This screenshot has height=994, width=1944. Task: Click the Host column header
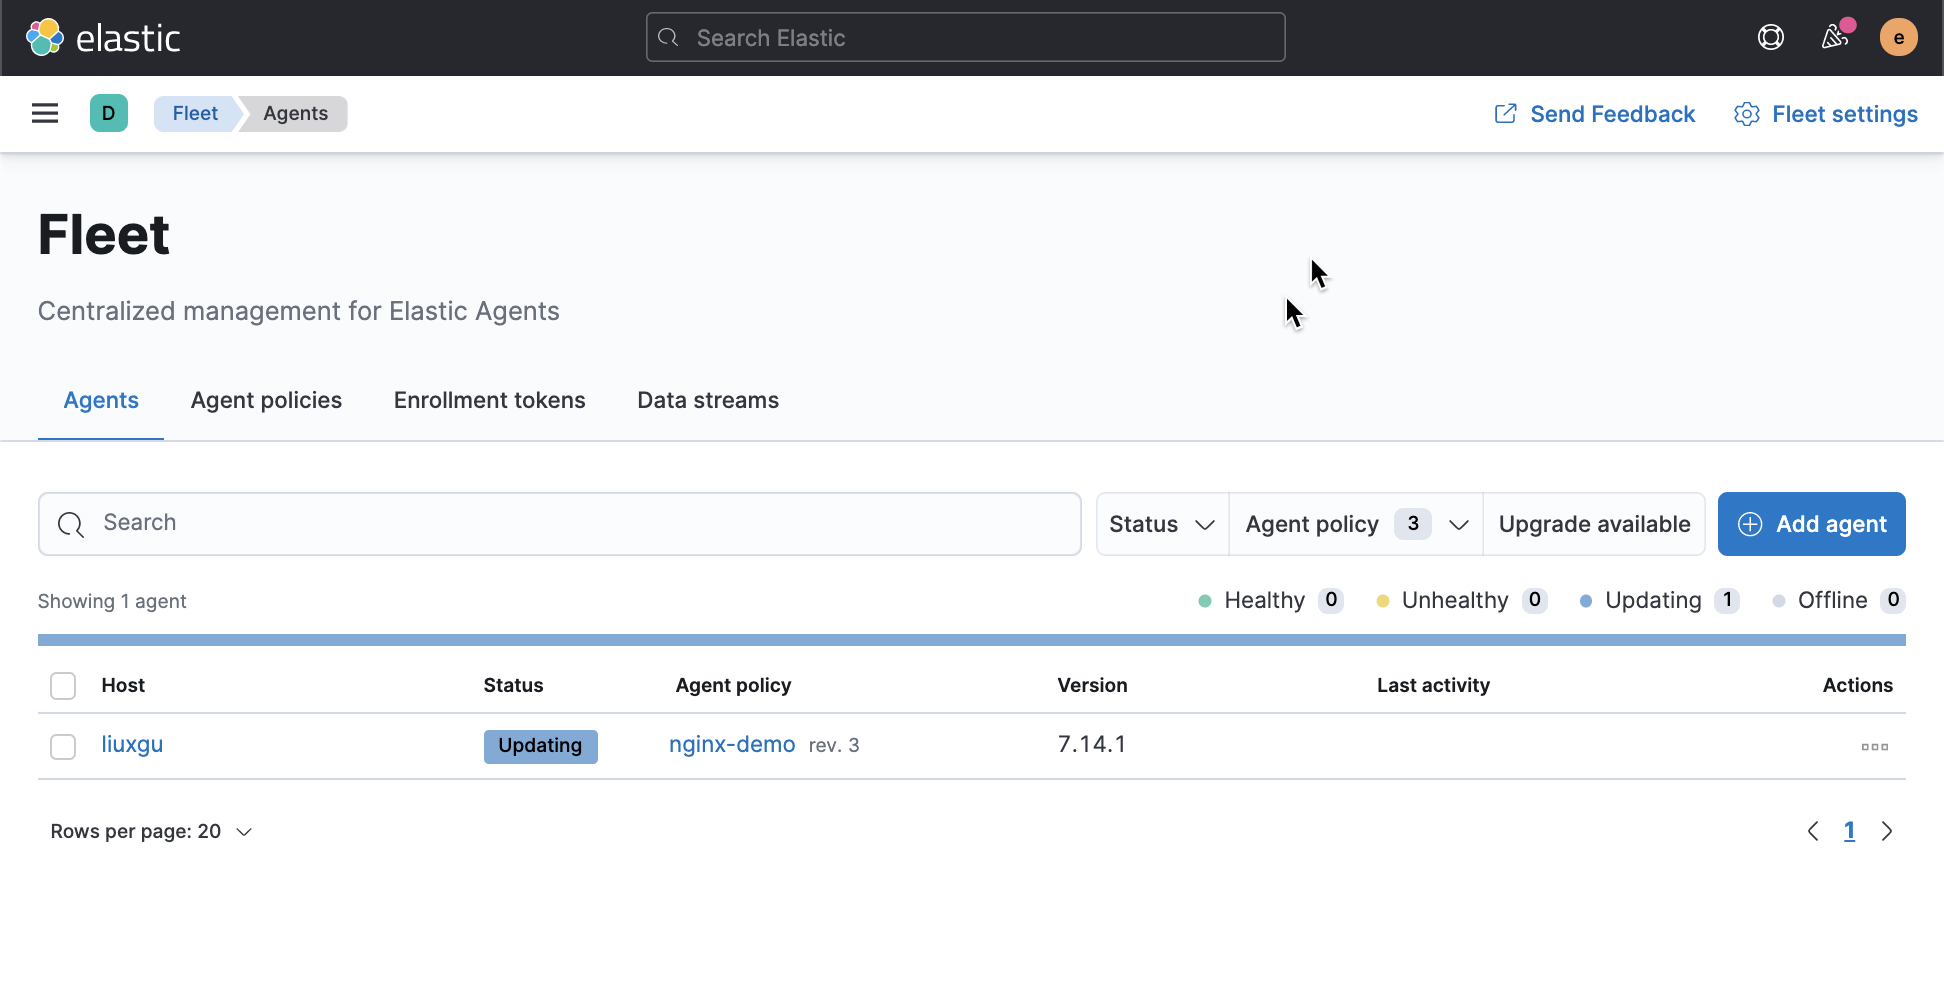tap(123, 685)
